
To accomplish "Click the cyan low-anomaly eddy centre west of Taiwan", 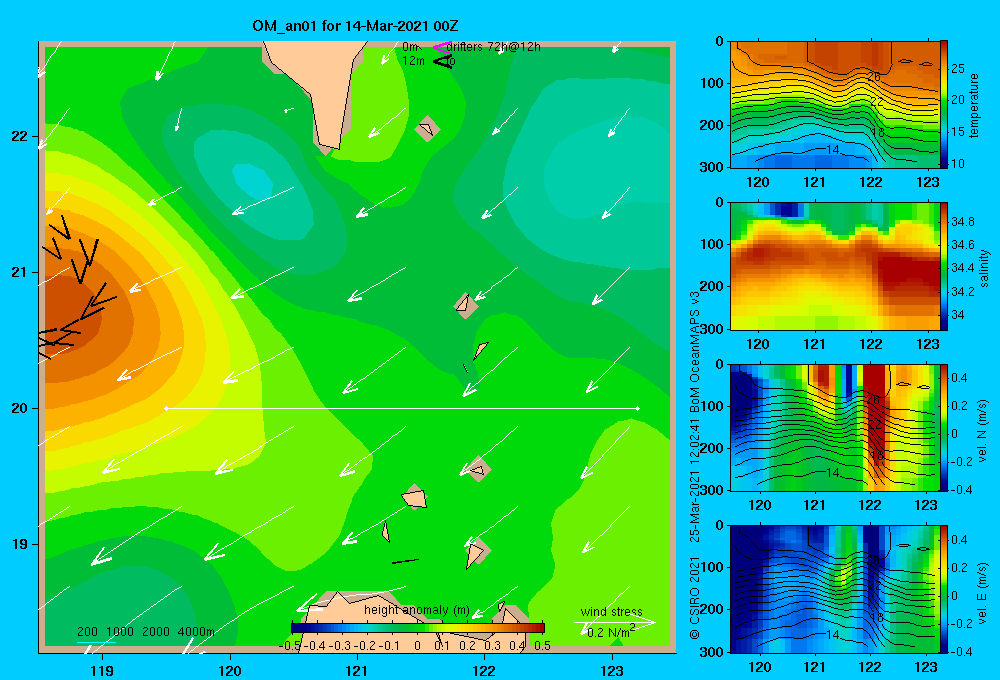I will [x=253, y=180].
